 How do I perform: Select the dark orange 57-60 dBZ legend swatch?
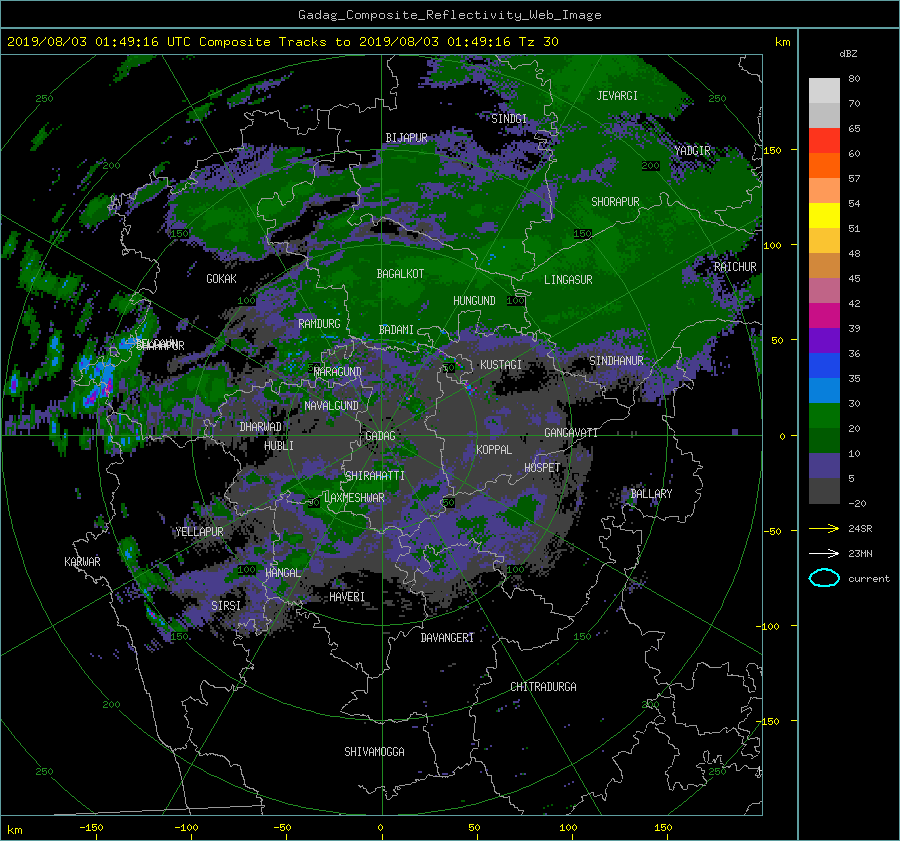pyautogui.click(x=824, y=166)
